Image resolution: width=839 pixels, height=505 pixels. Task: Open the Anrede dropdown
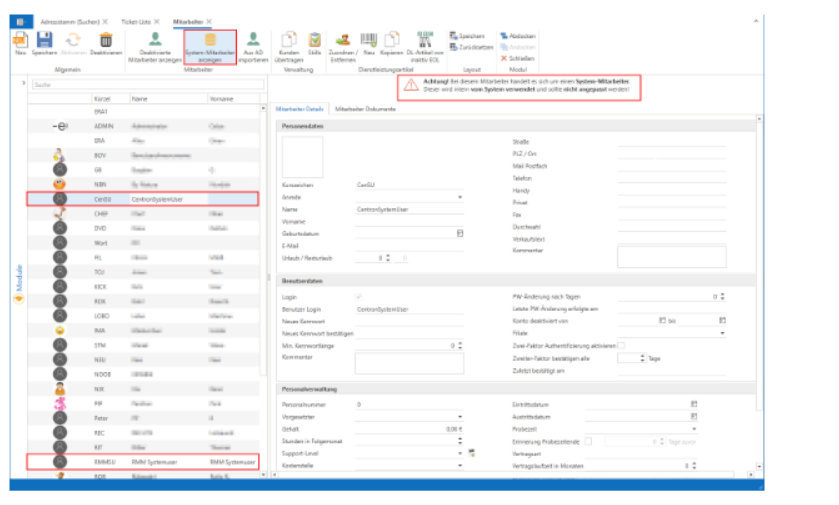(x=460, y=198)
